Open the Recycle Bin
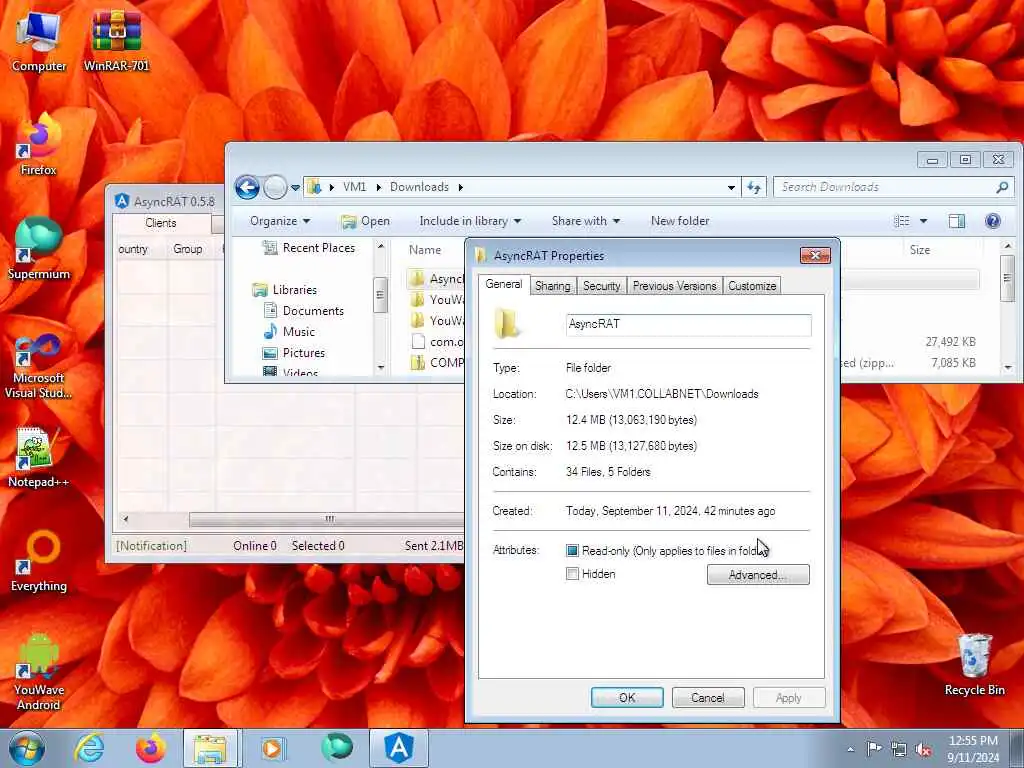 [x=974, y=665]
